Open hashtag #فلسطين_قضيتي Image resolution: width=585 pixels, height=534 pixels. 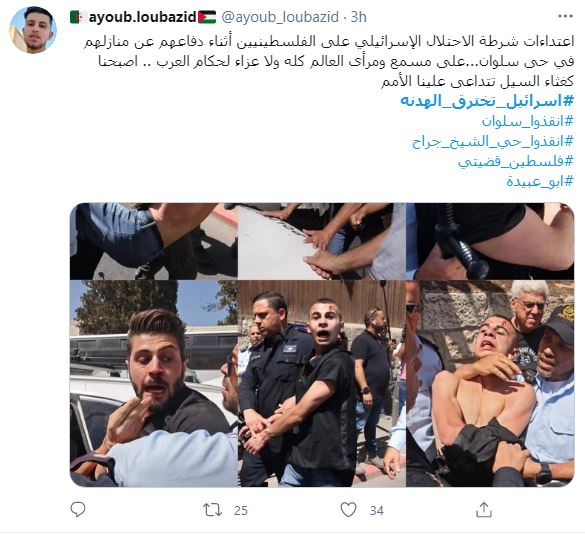(516, 162)
